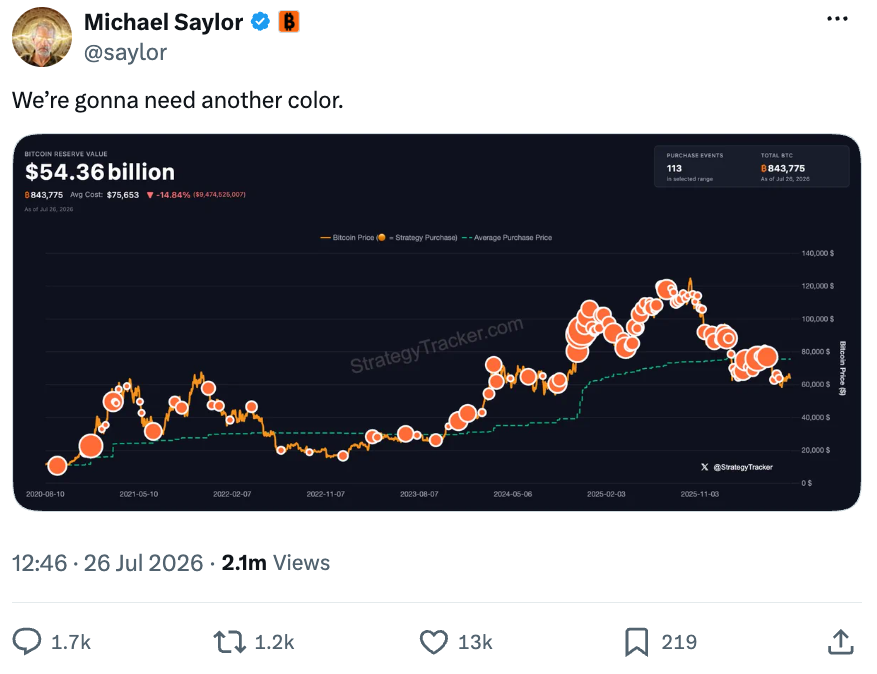
Task: Like the tweet with the heart icon
Action: 434,642
